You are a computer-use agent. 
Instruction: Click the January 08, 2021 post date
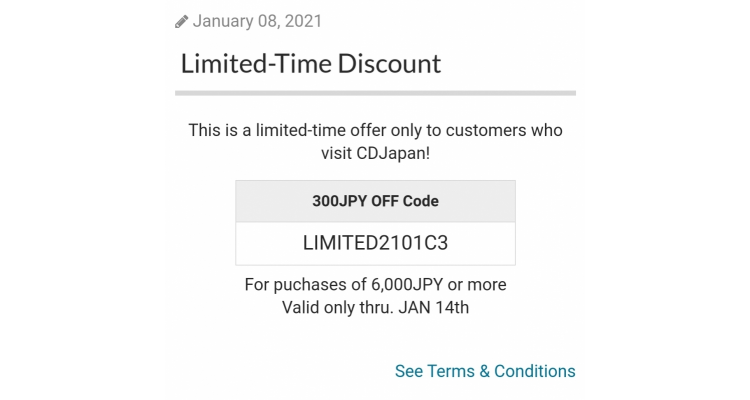(257, 21)
